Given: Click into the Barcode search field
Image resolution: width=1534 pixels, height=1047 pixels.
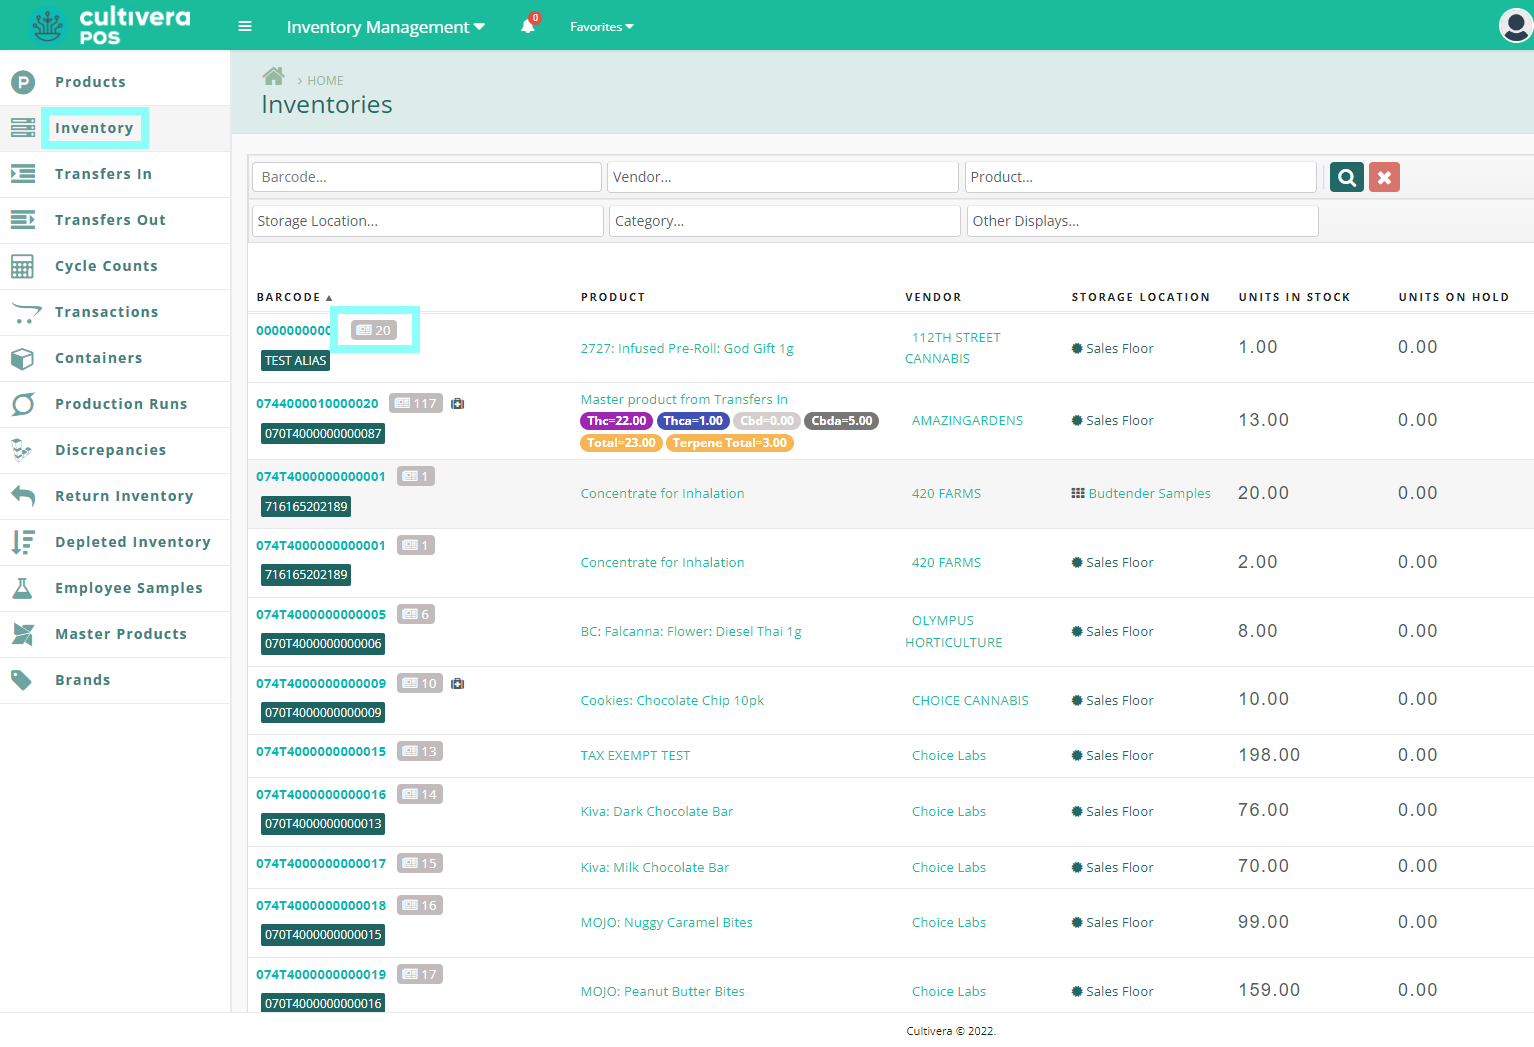Looking at the screenshot, I should [x=427, y=177].
